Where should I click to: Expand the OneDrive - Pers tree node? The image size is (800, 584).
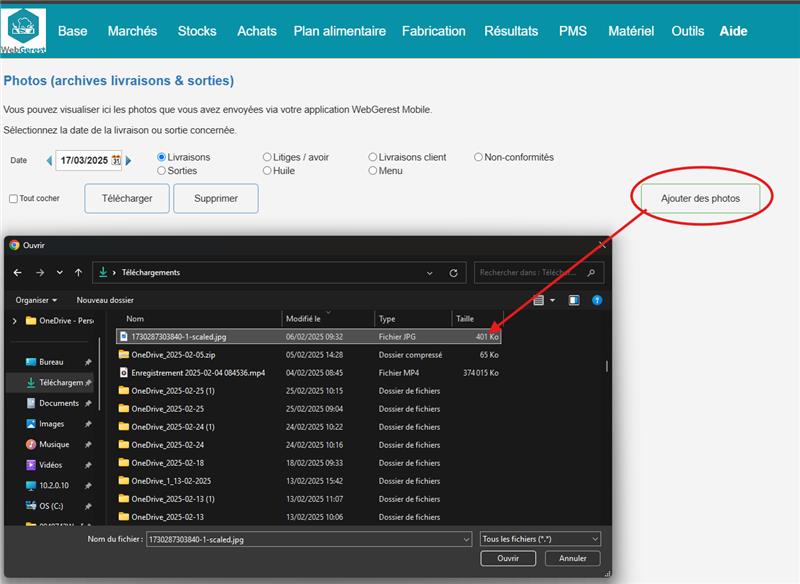click(x=14, y=321)
